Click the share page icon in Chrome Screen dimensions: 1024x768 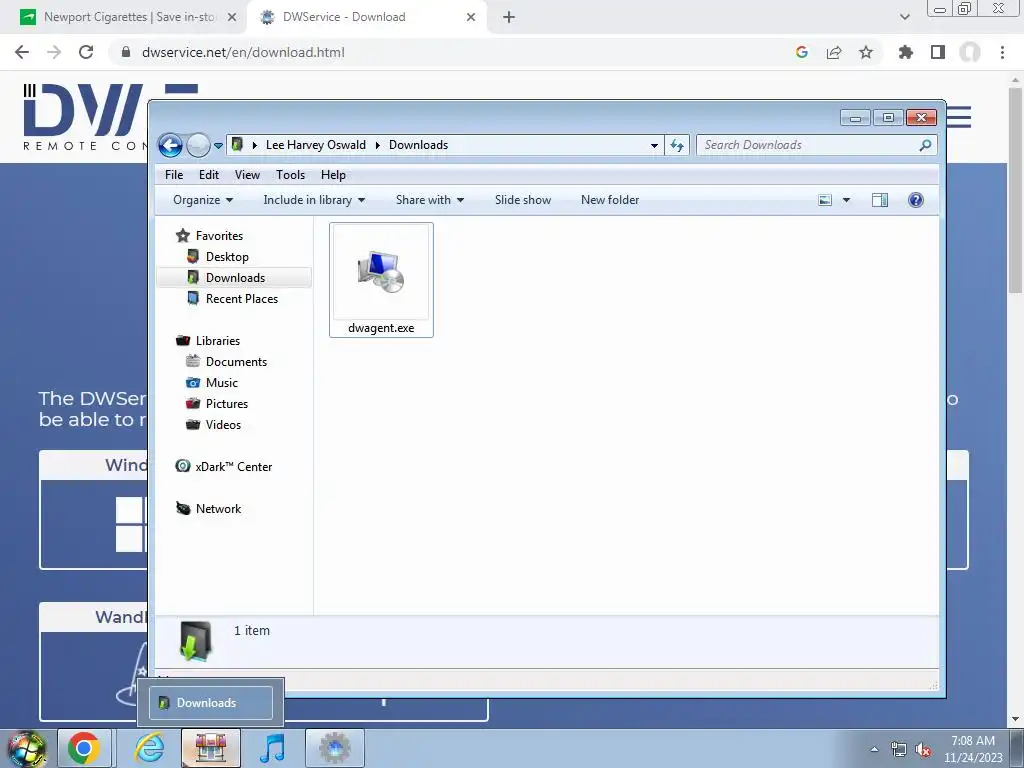point(834,52)
